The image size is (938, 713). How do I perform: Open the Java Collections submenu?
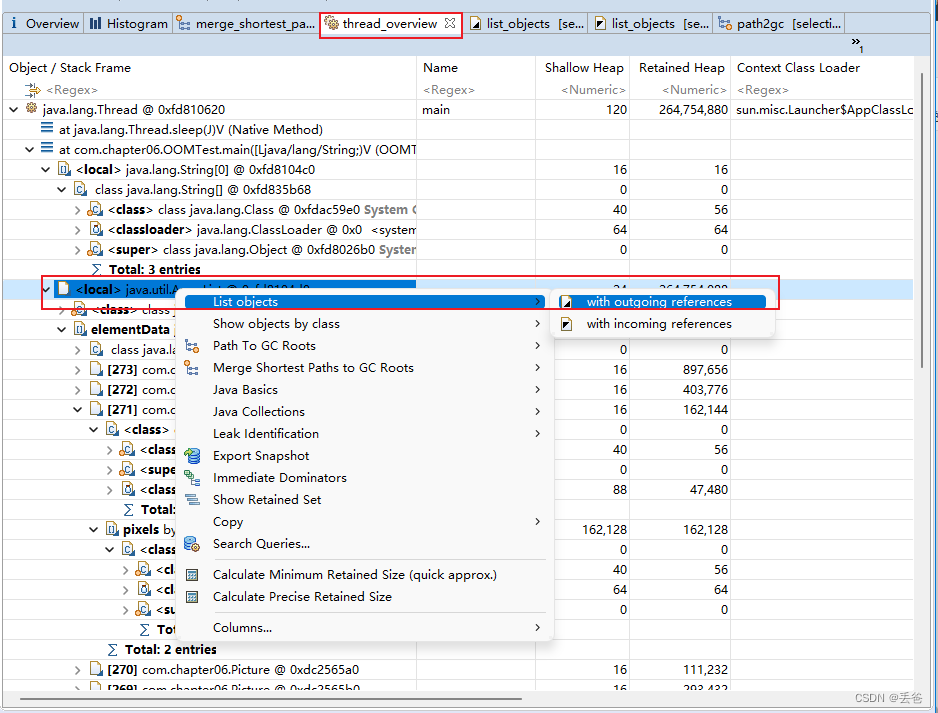click(x=365, y=412)
